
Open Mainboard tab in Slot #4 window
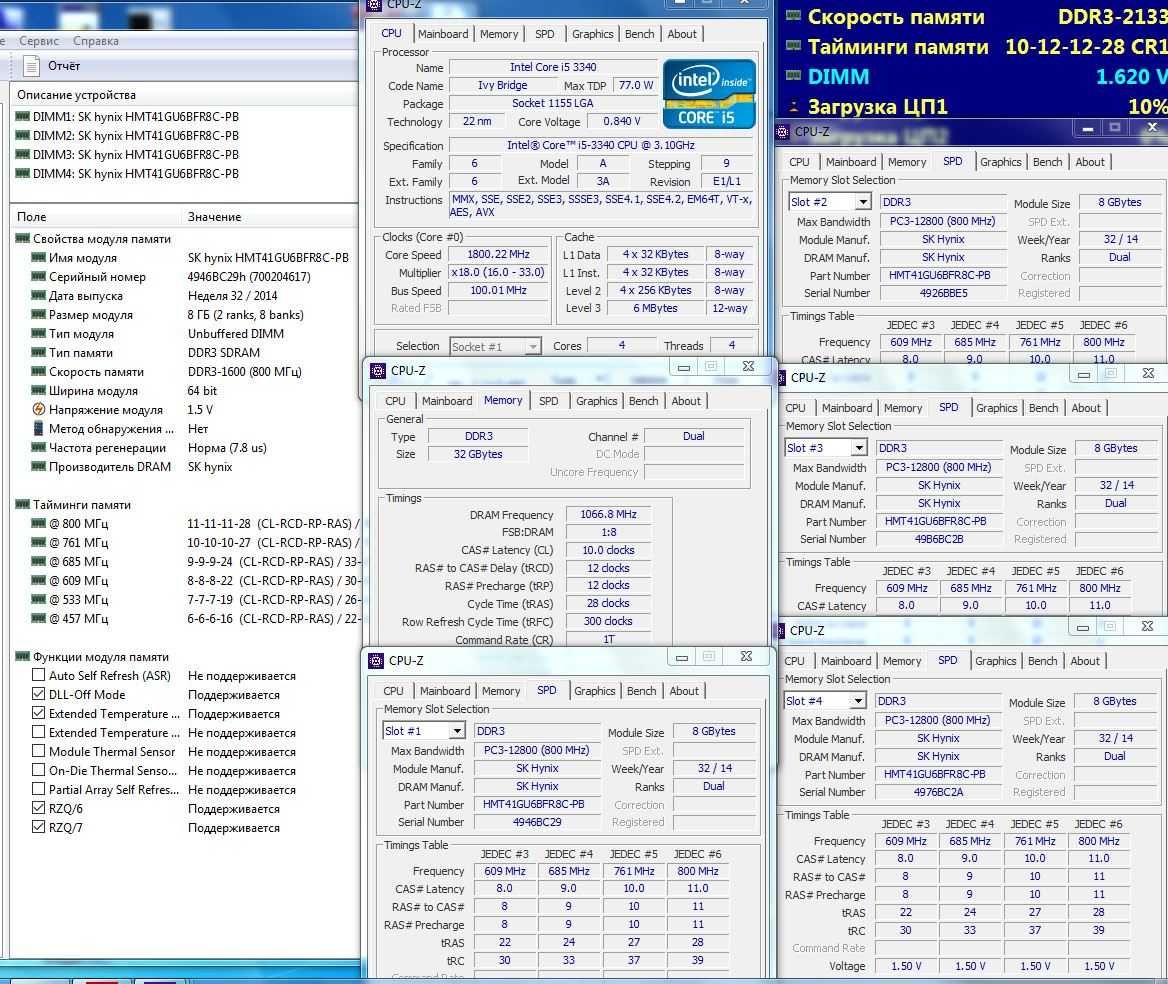[x=845, y=661]
